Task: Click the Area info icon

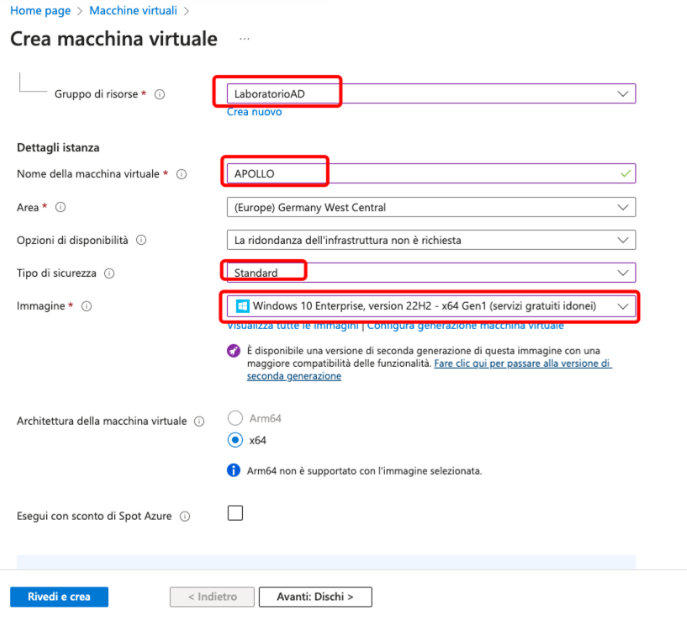Action: click(x=61, y=207)
